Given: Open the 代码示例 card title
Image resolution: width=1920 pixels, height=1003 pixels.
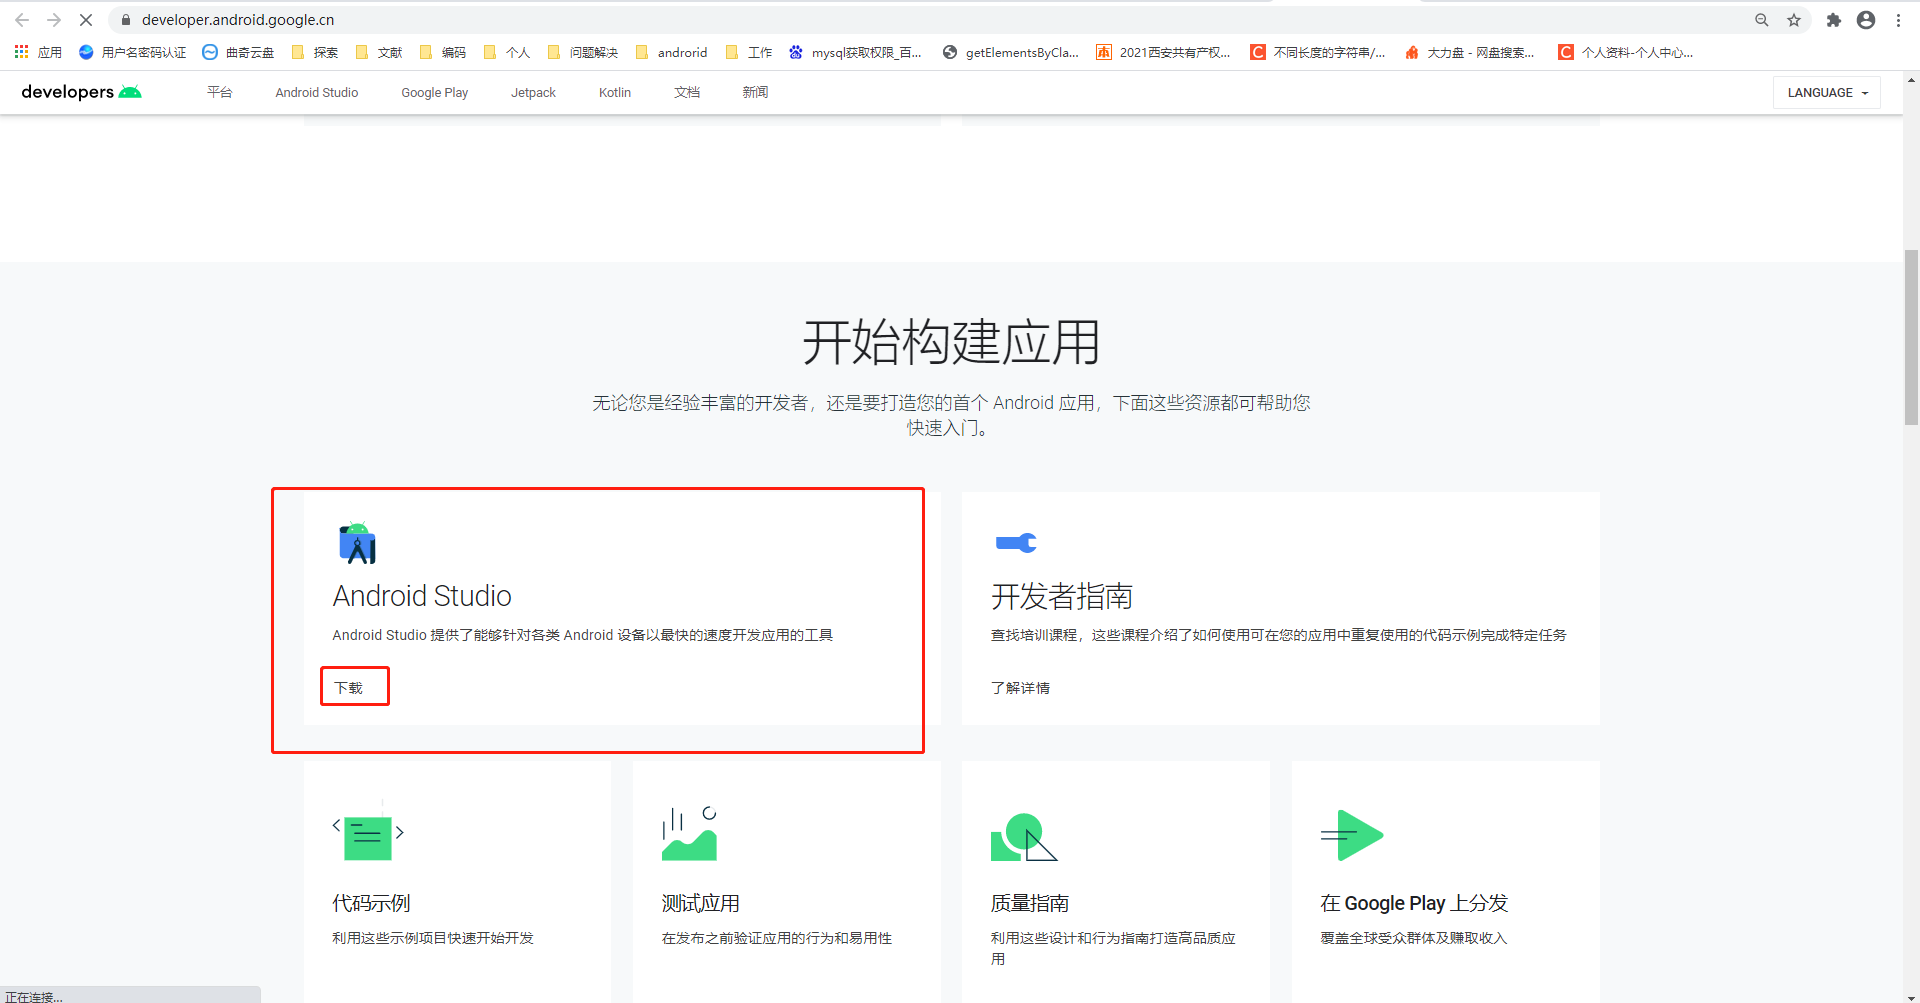Looking at the screenshot, I should [371, 903].
